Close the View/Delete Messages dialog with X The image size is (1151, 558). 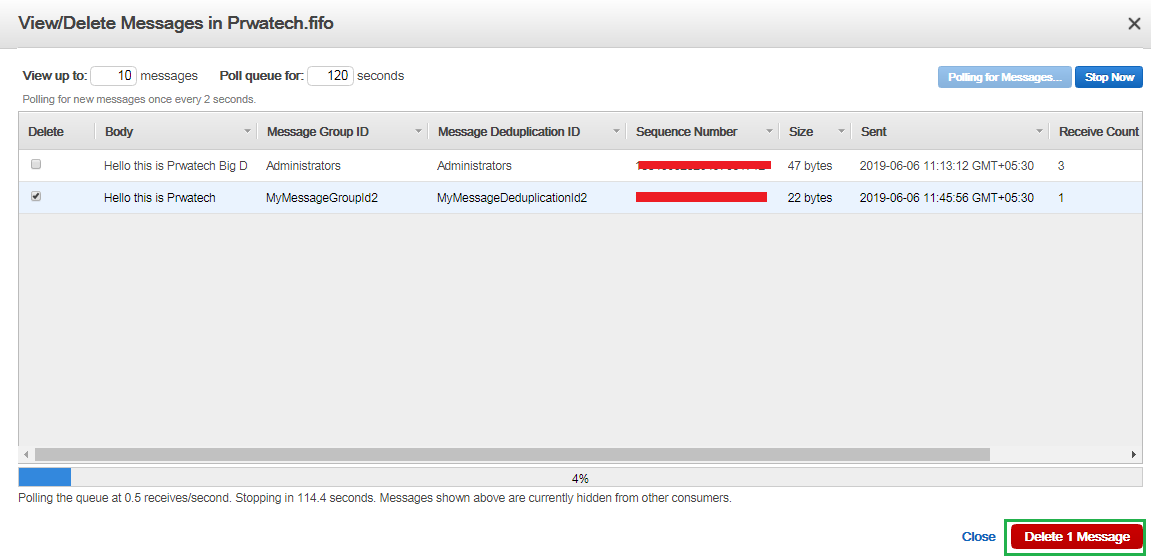point(1133,23)
